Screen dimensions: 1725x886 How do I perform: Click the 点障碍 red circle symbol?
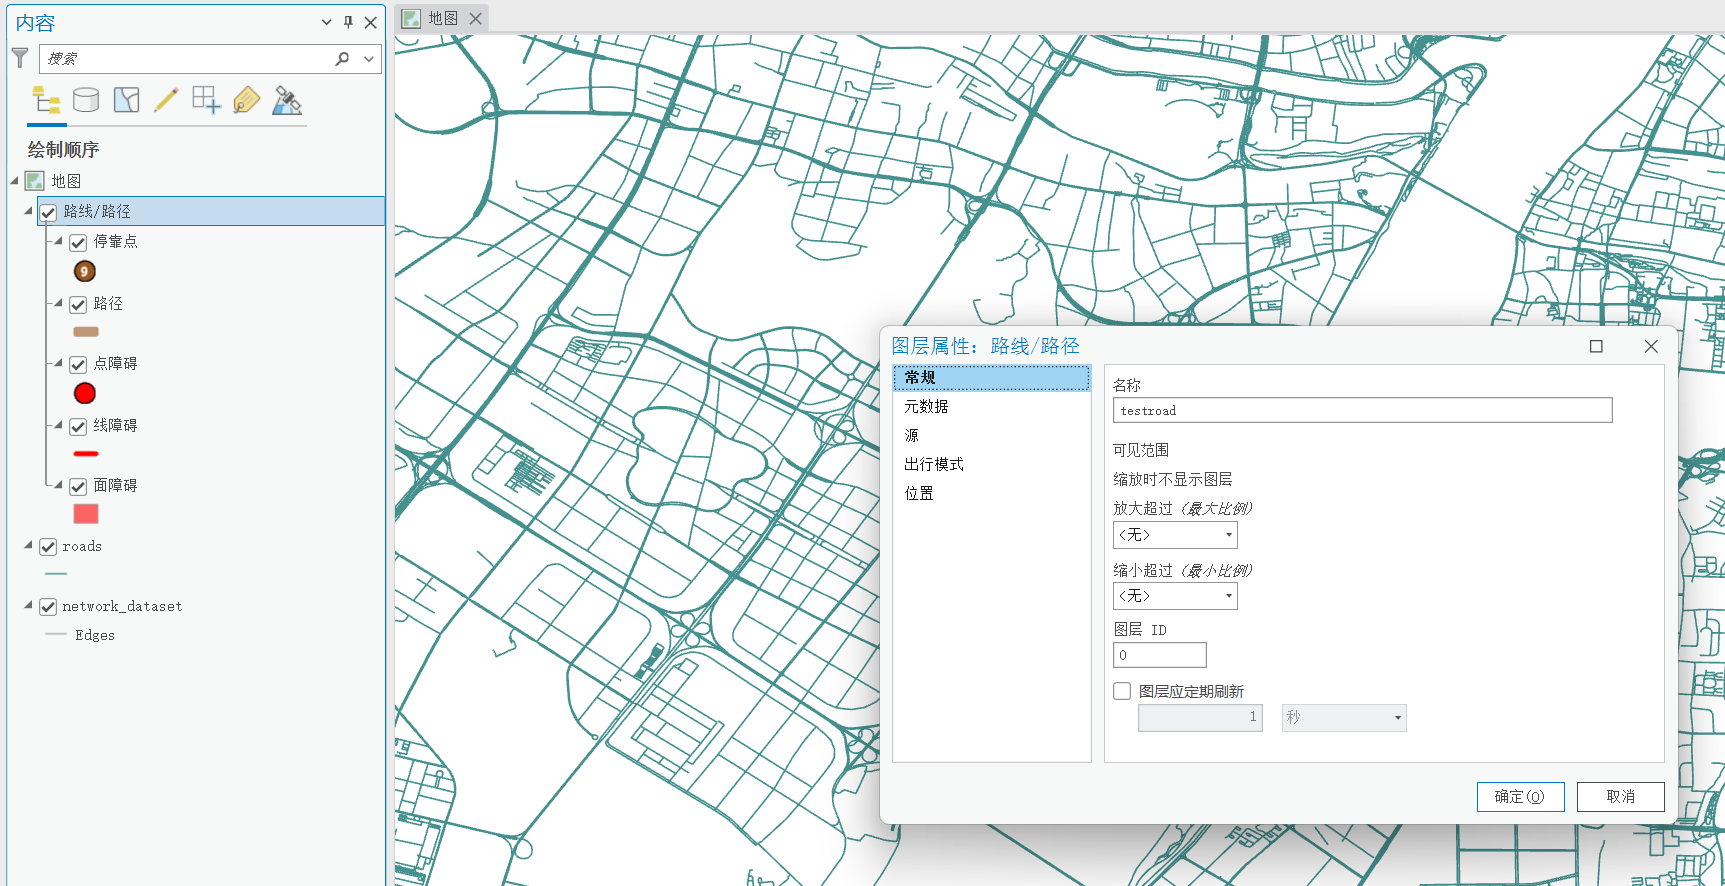point(85,393)
